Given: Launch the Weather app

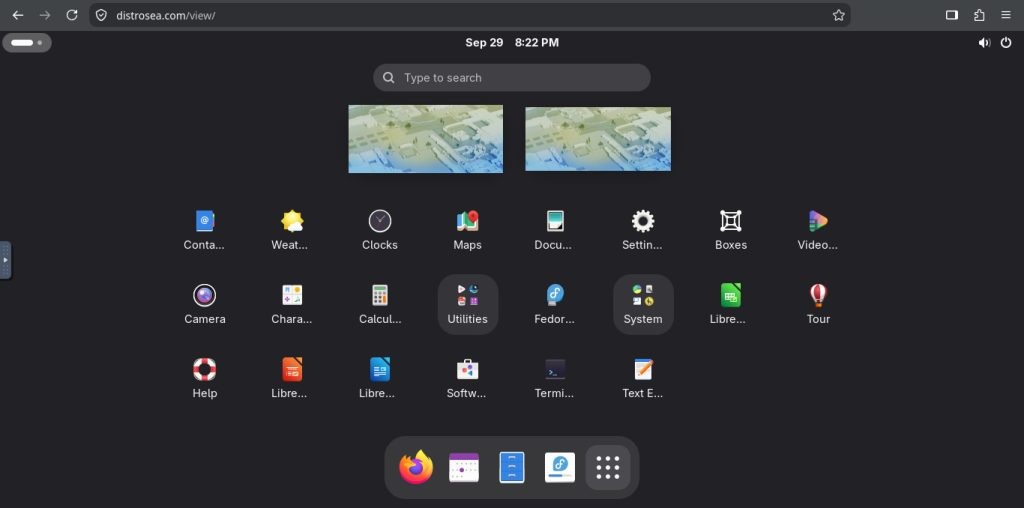Looking at the screenshot, I should 292,230.
